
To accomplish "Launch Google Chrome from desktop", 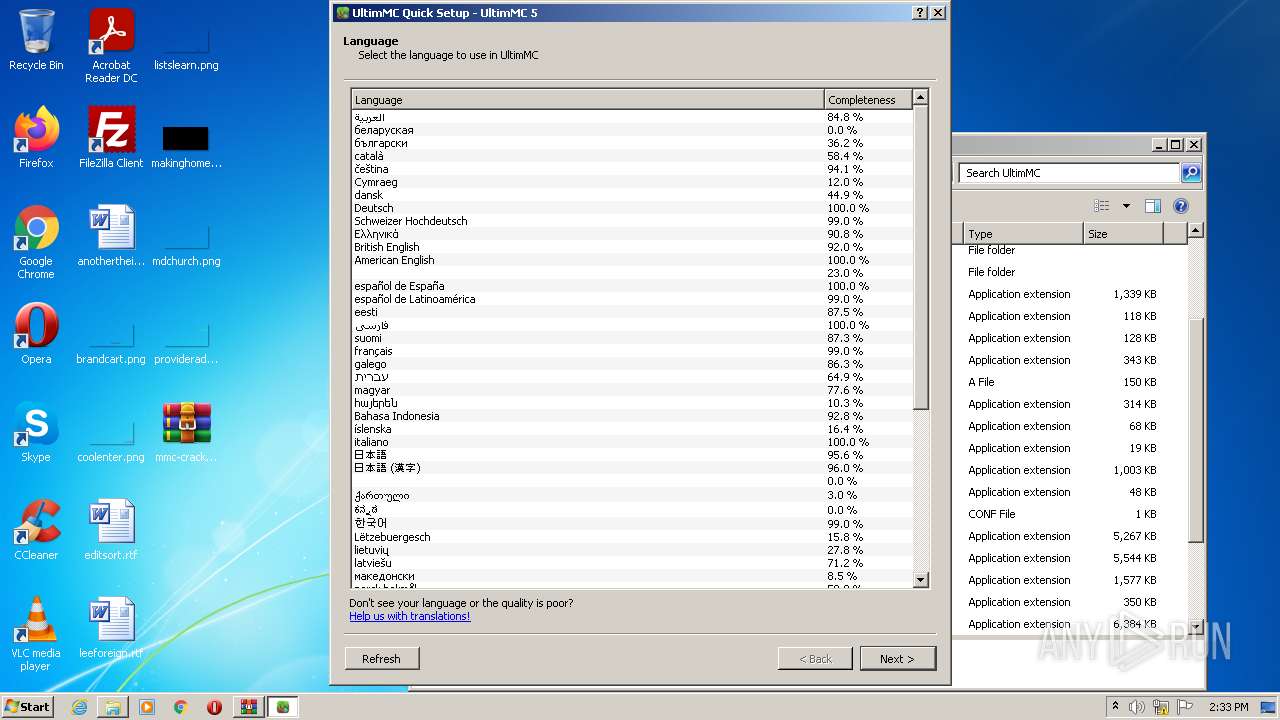I will (x=36, y=242).
